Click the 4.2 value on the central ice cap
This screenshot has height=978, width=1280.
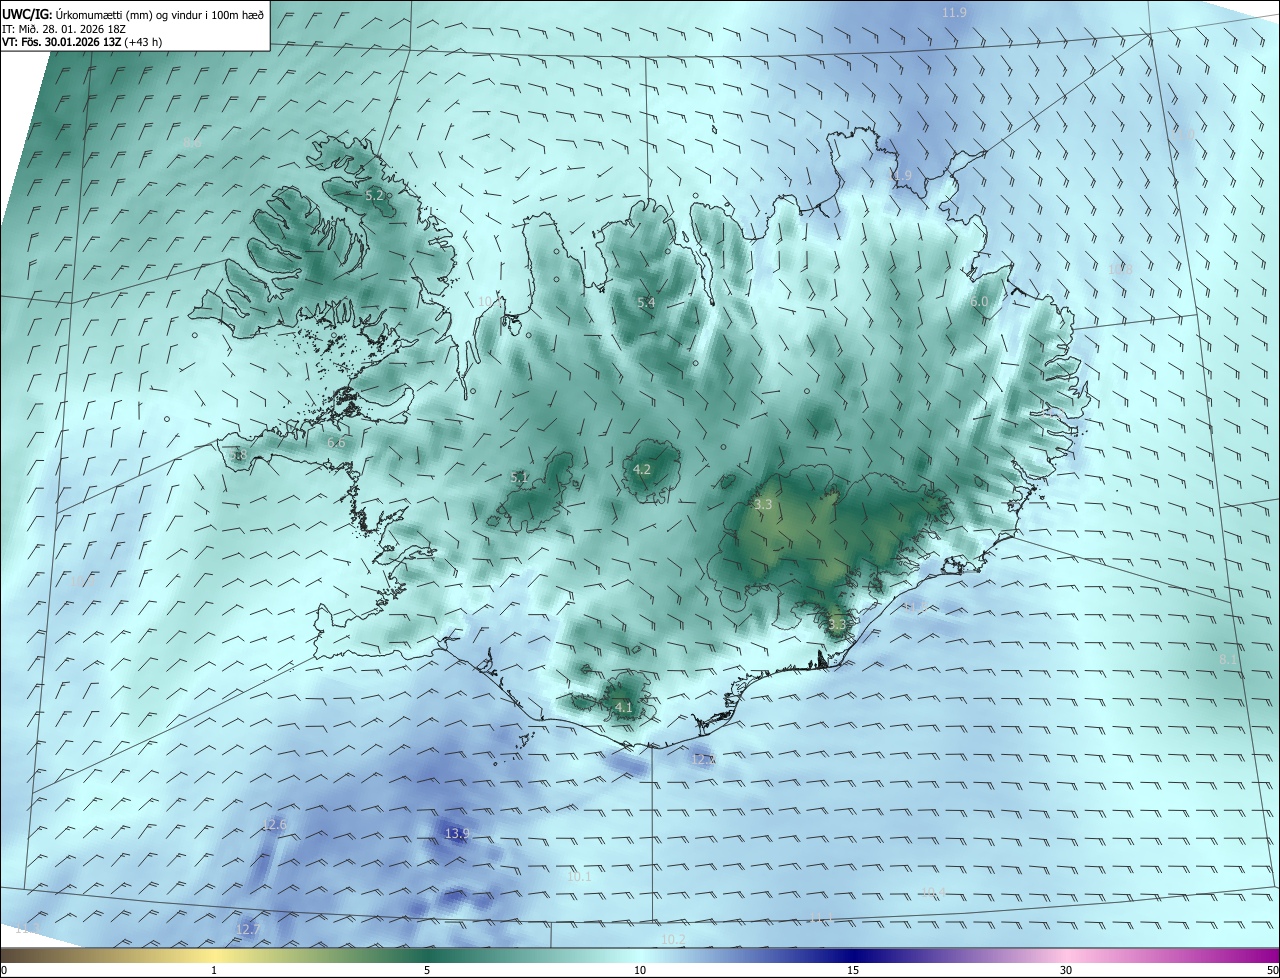pos(642,469)
